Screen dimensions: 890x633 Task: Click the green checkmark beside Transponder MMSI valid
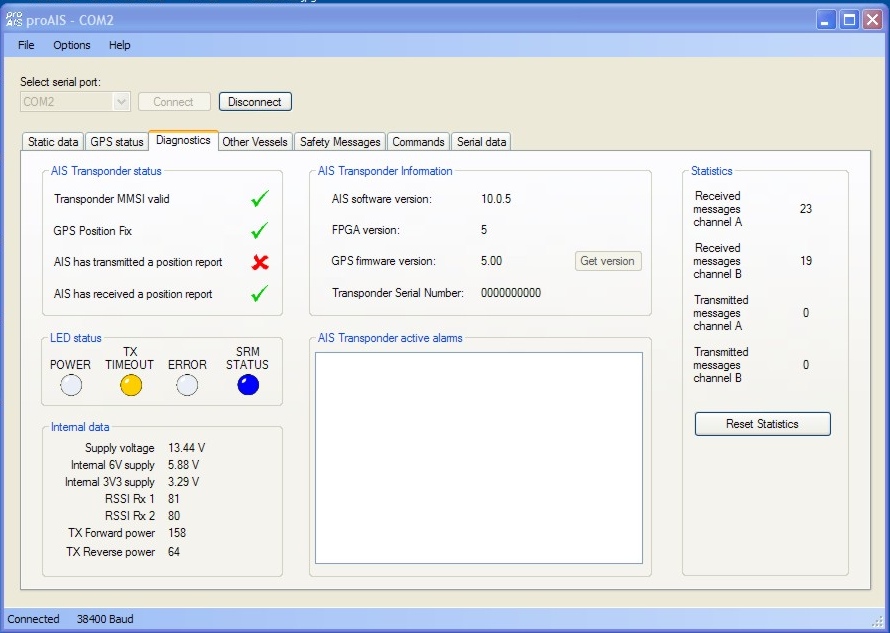(259, 199)
